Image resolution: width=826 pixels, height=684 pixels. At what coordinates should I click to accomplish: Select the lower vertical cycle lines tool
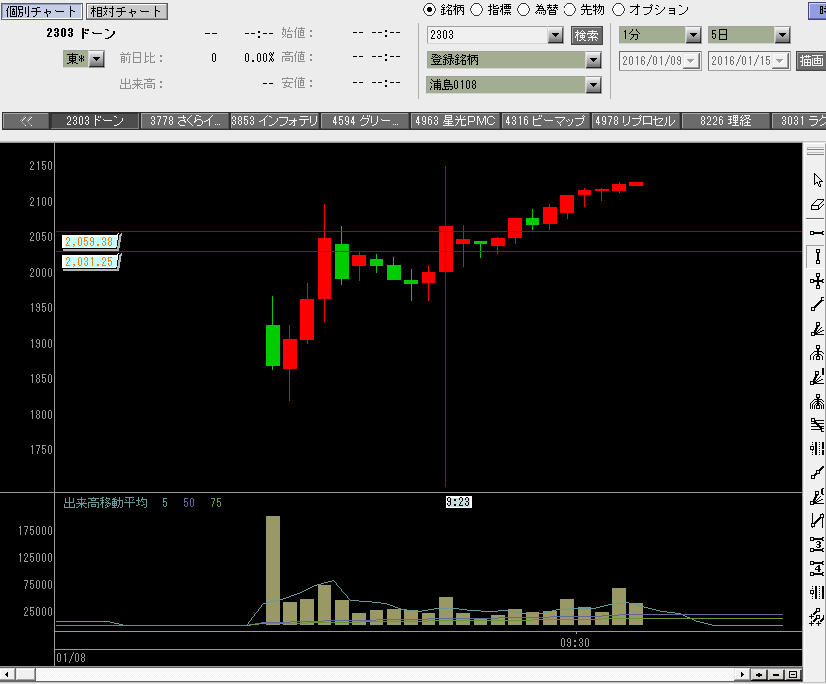tap(817, 592)
